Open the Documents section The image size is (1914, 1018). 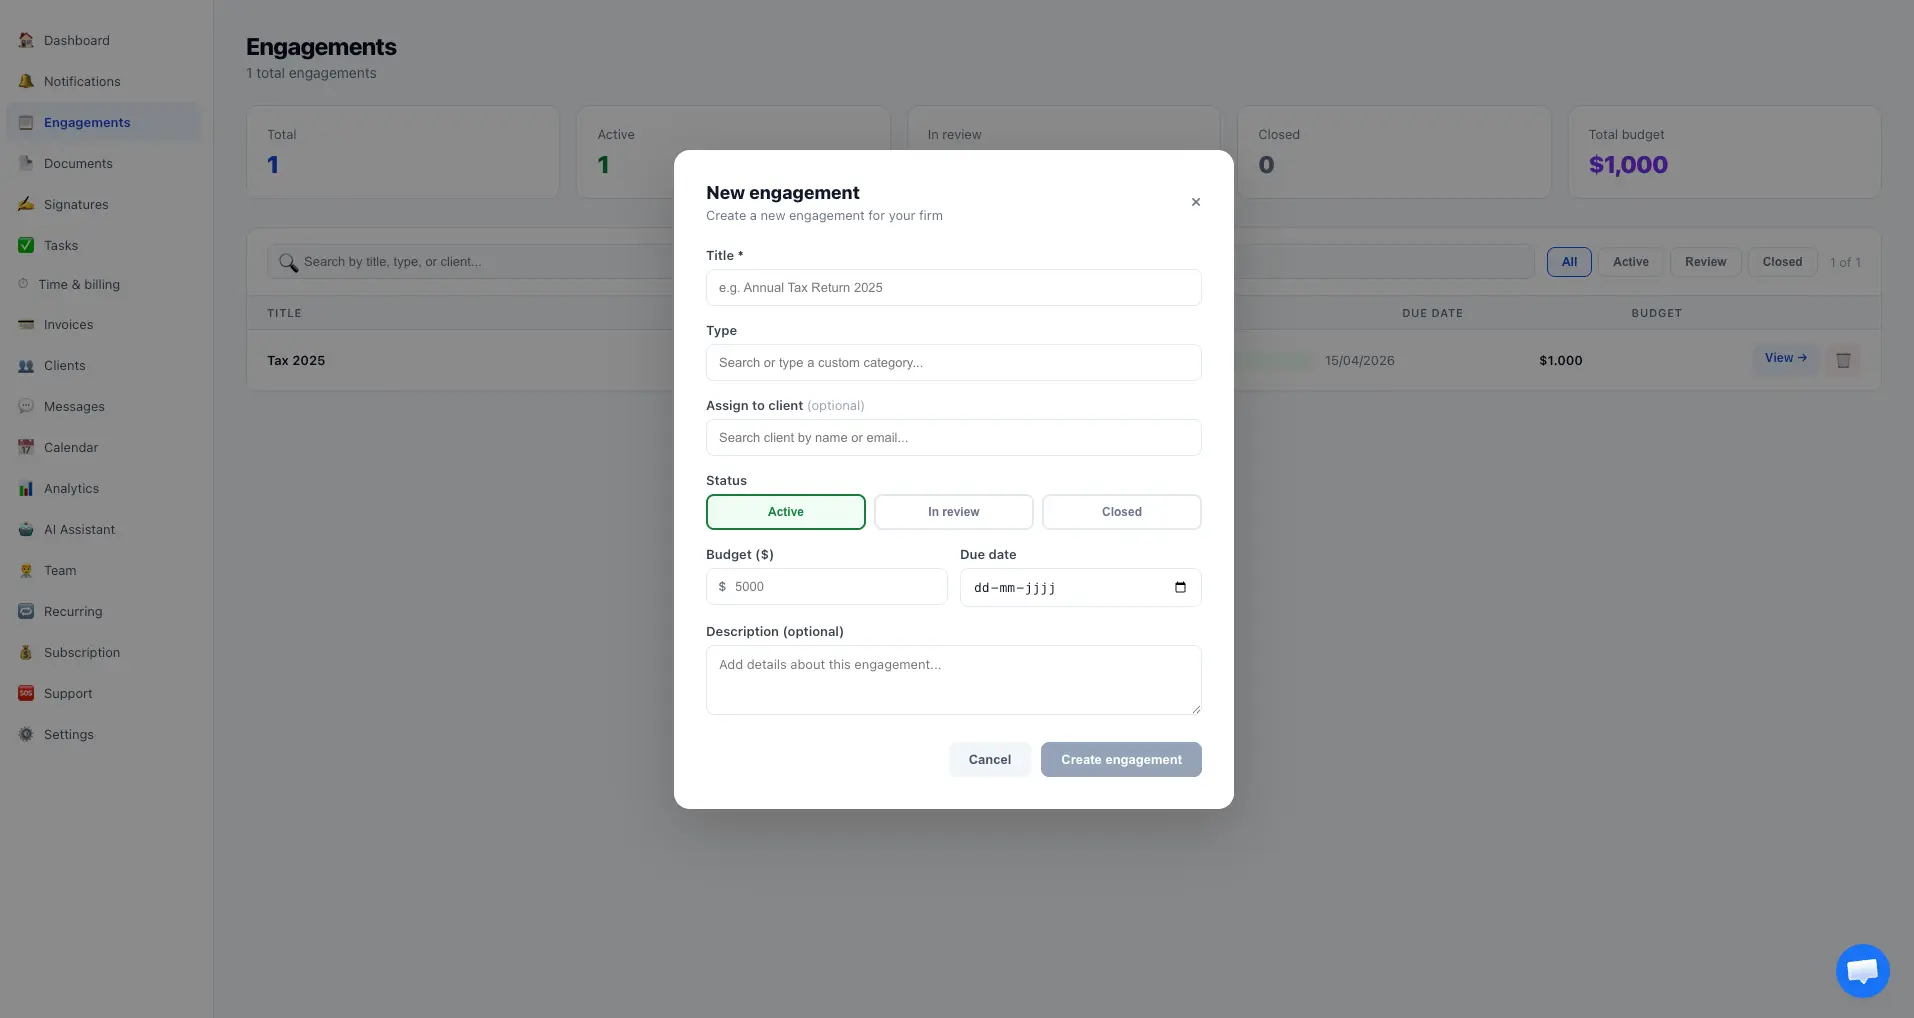point(77,163)
